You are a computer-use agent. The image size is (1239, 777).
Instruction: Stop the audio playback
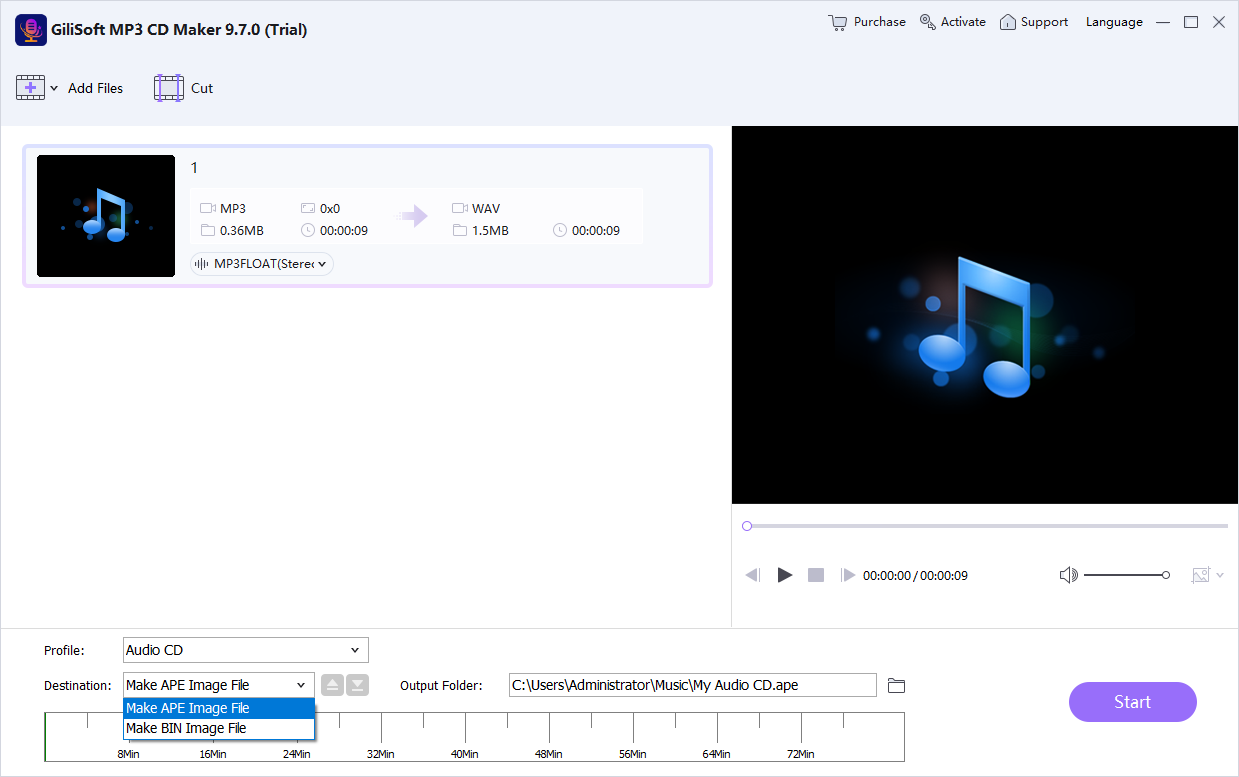pyautogui.click(x=816, y=575)
